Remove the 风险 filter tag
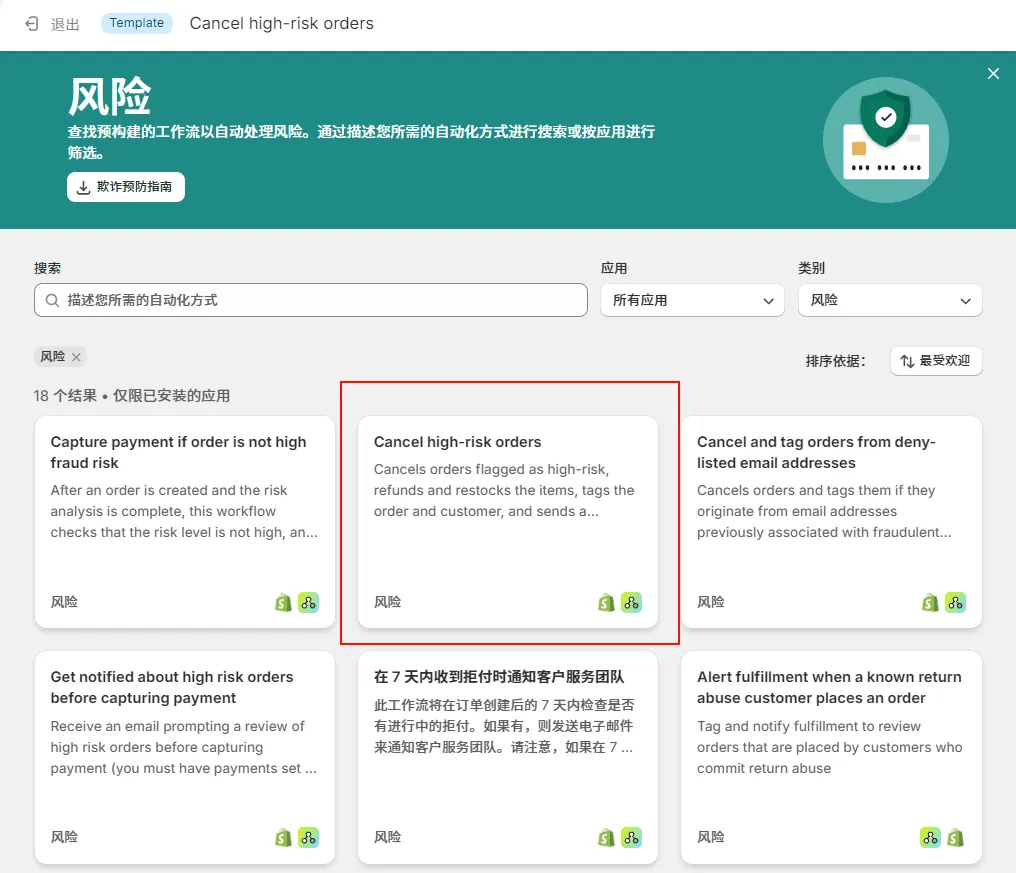 click(x=76, y=357)
